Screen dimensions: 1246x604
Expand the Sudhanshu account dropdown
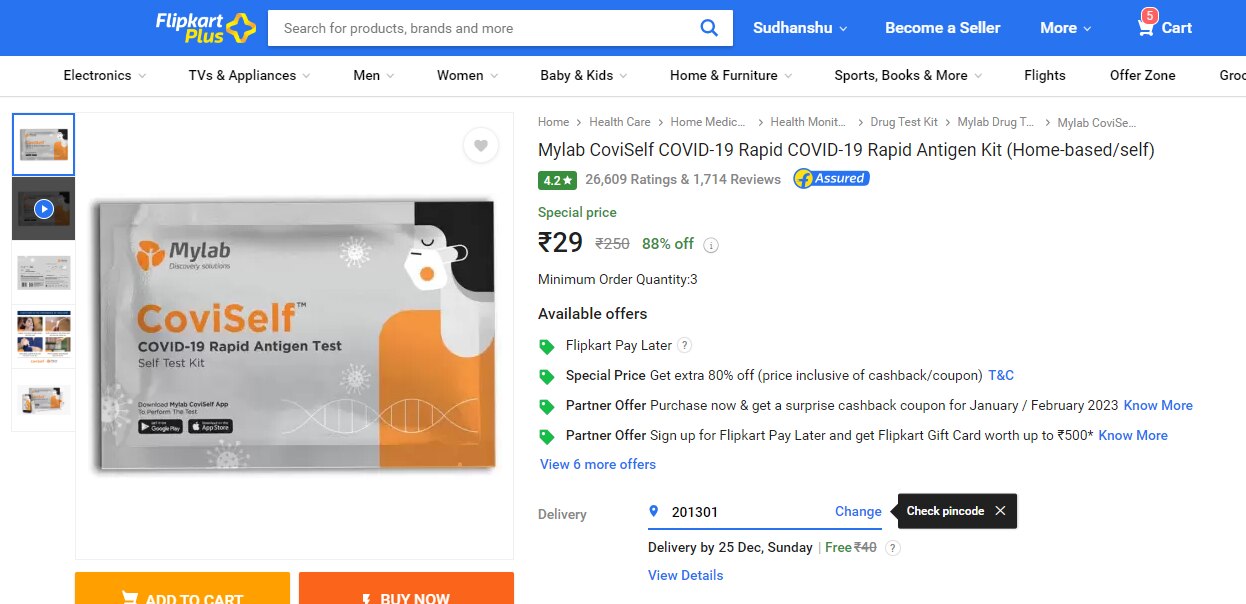click(x=800, y=28)
